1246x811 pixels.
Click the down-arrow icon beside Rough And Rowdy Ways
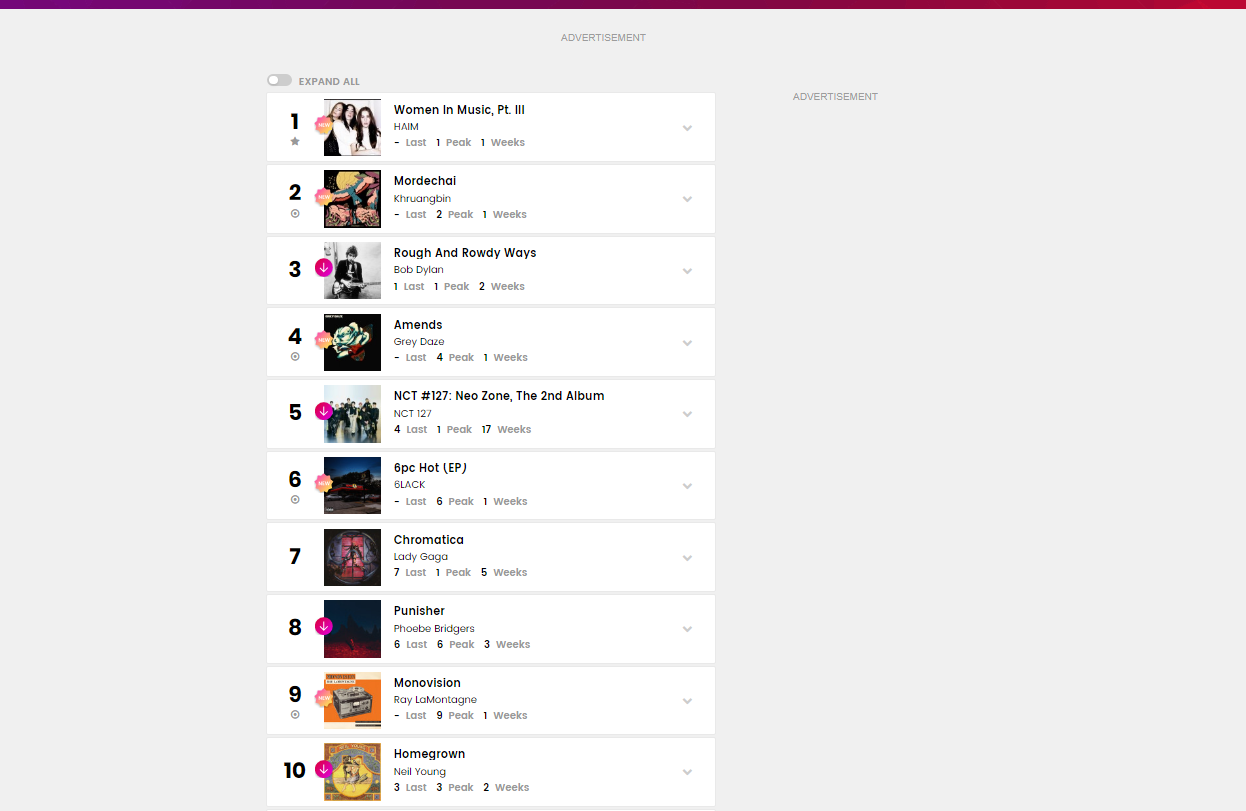tap(323, 268)
